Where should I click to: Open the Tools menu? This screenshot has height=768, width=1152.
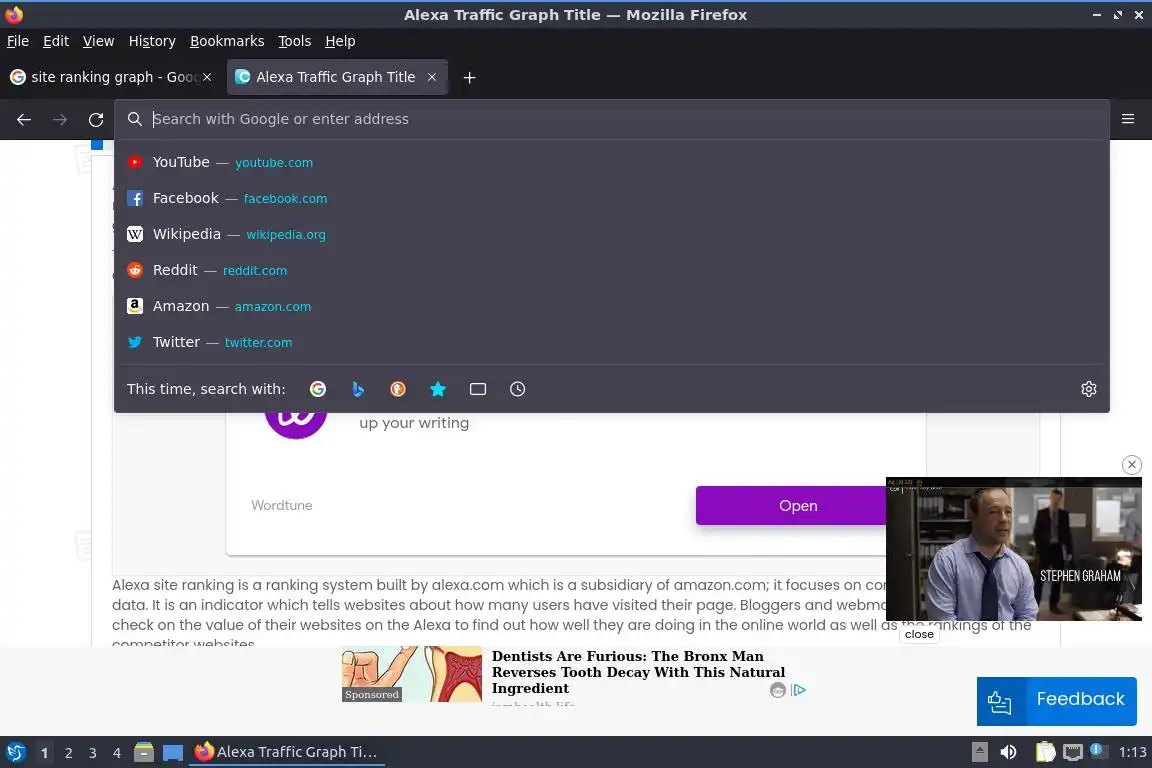click(x=295, y=41)
